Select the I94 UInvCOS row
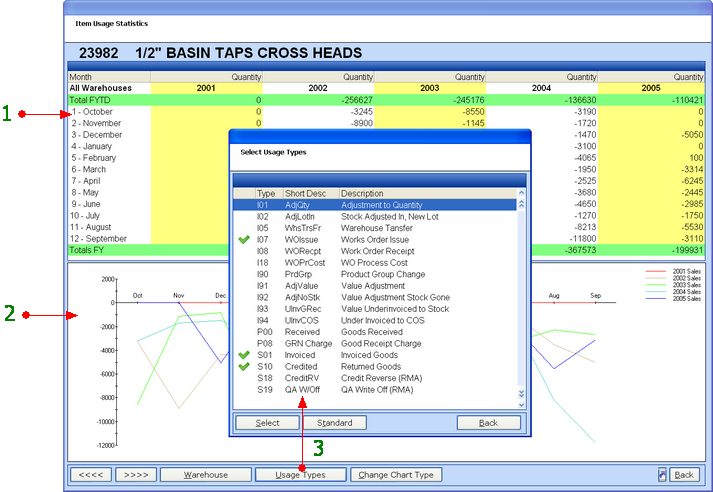The width and height of the screenshot is (713, 492). [375, 321]
